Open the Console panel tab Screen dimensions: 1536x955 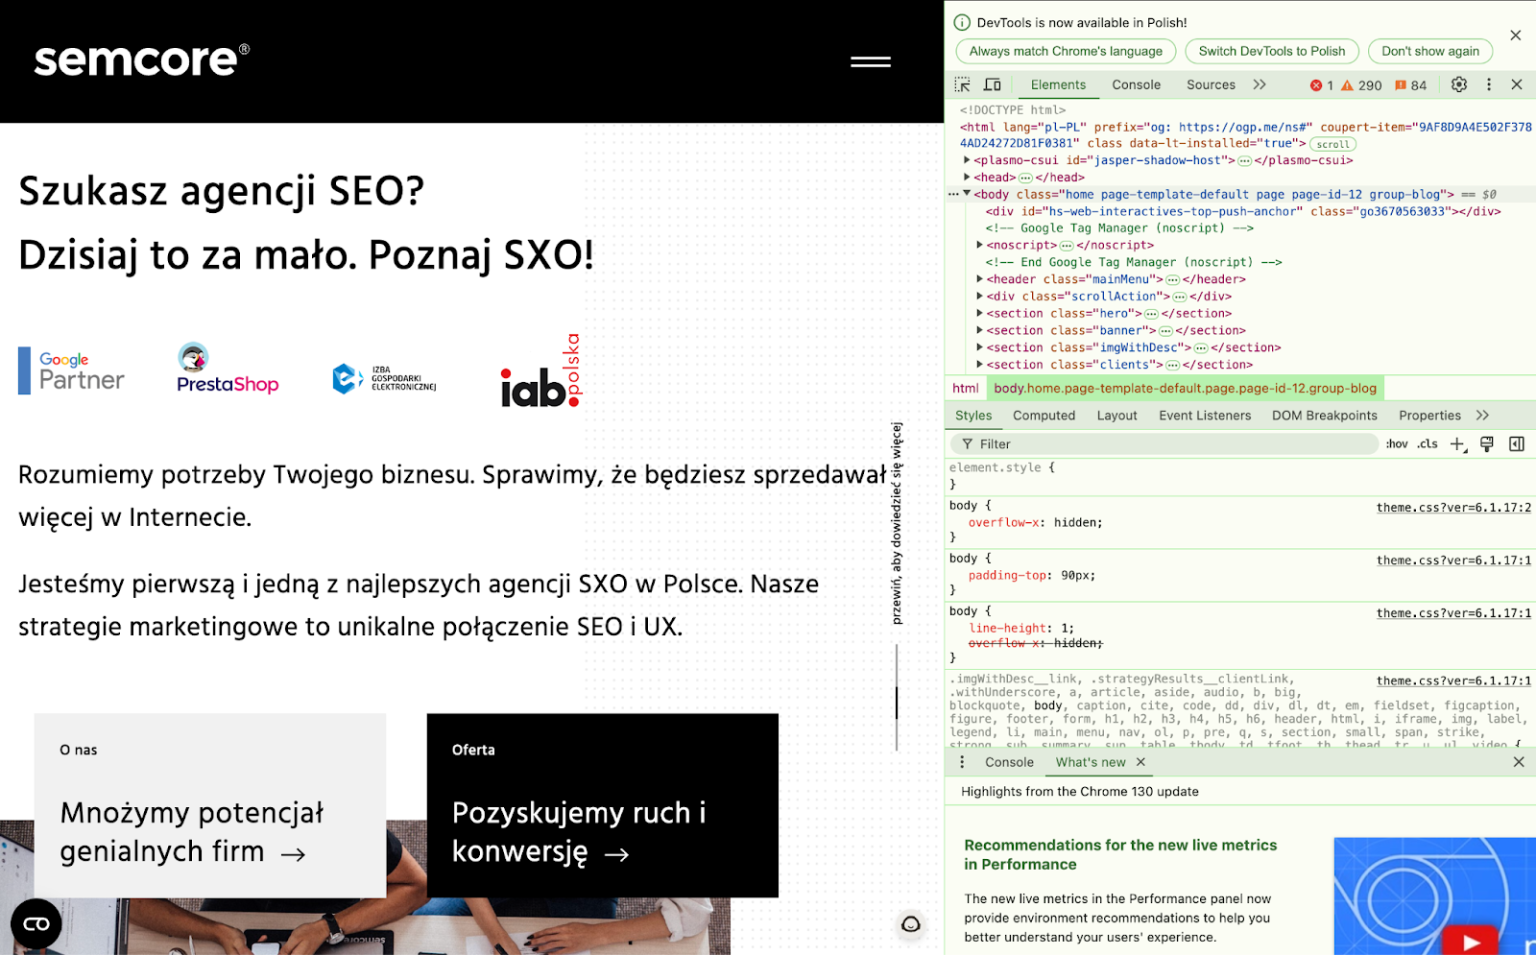[x=1136, y=85]
